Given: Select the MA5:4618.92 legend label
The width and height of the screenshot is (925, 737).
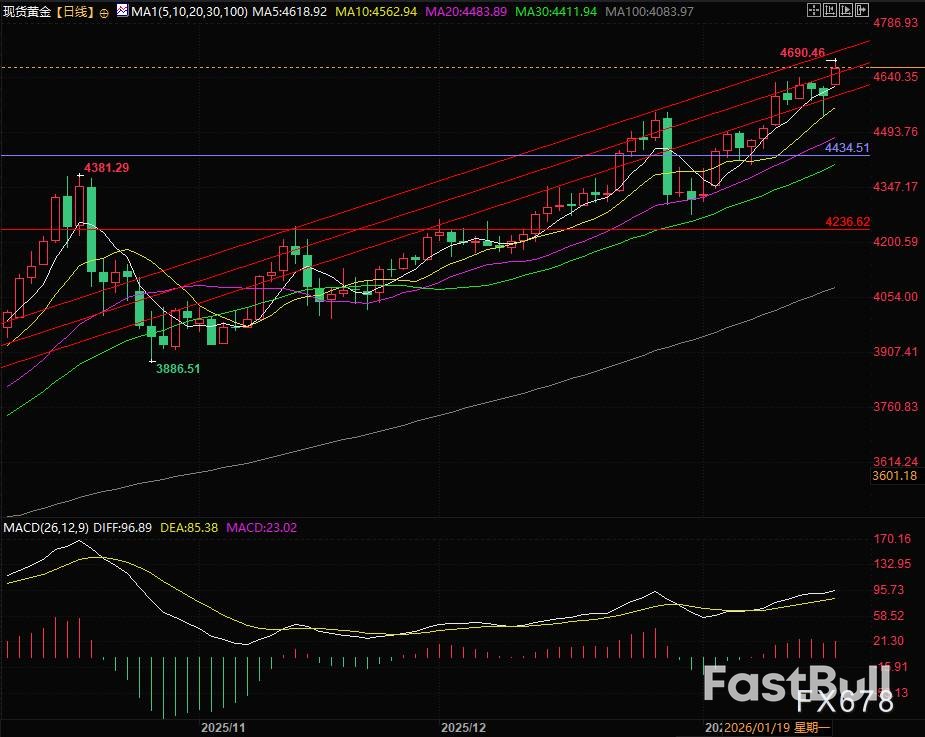Looking at the screenshot, I should (278, 11).
